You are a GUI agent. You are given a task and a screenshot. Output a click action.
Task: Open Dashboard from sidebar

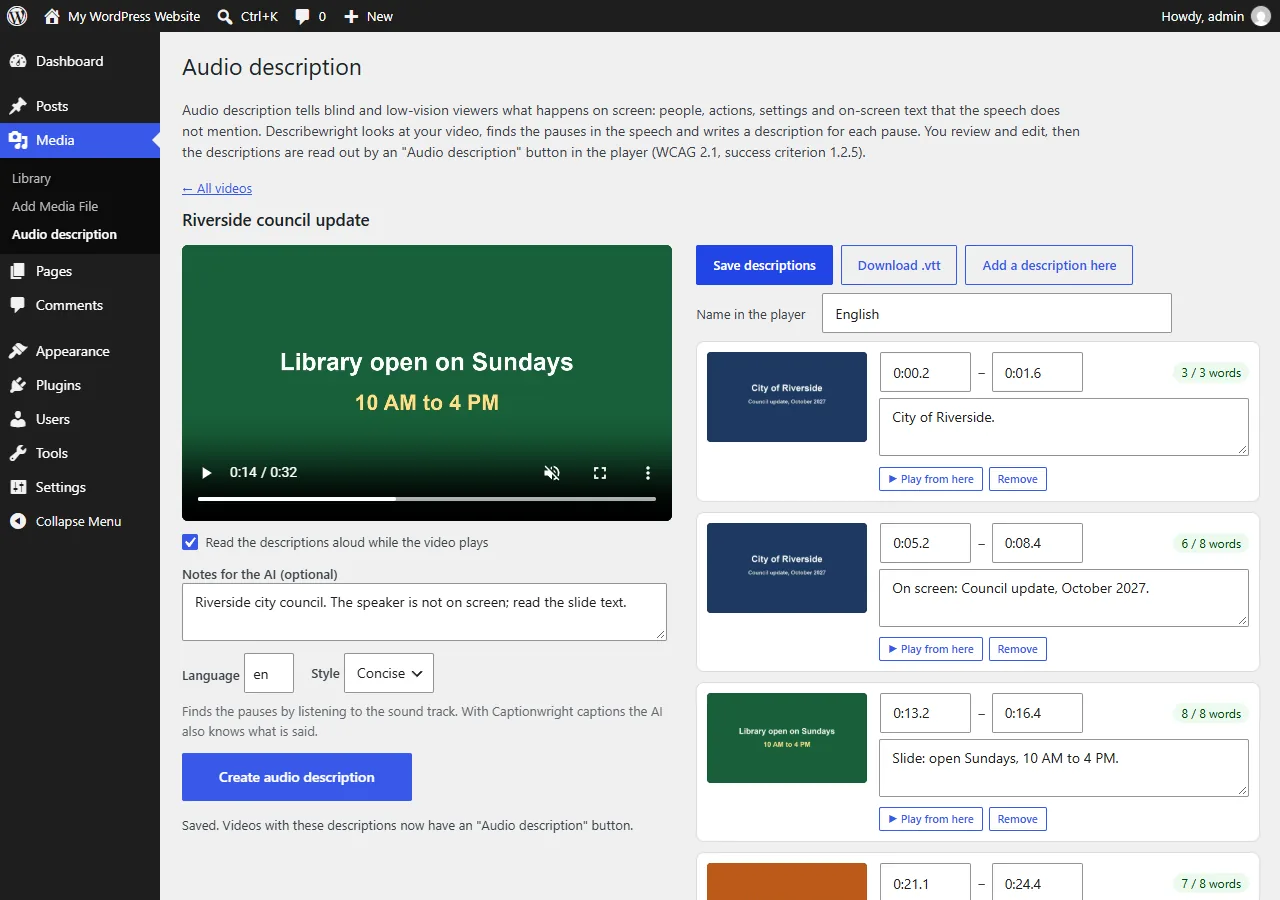[x=80, y=61]
